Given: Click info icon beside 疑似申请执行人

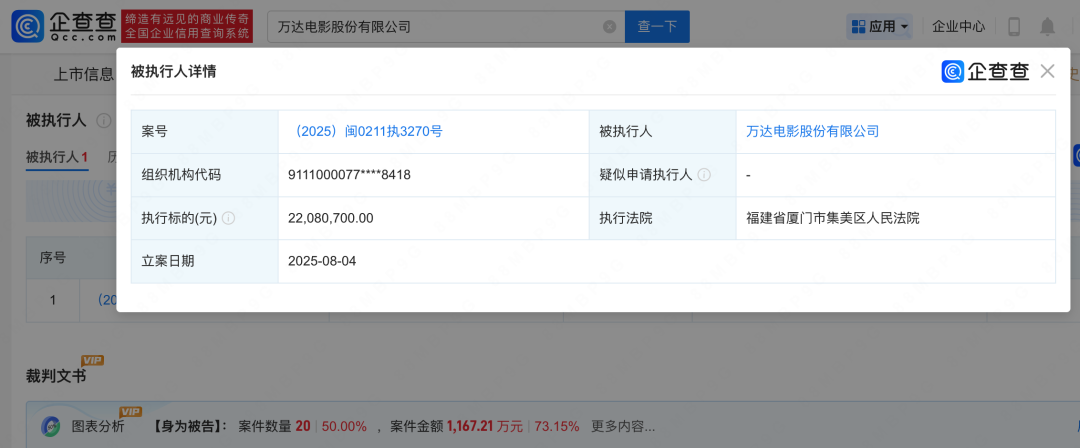Looking at the screenshot, I should [x=704, y=175].
